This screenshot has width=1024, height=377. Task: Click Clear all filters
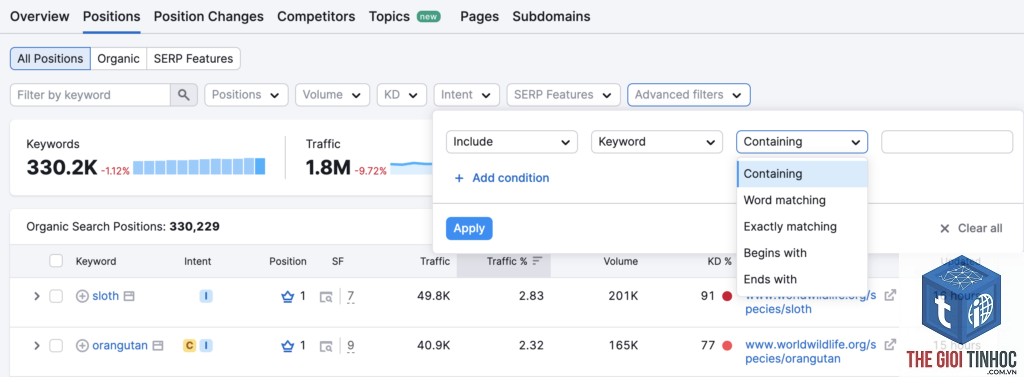[971, 229]
